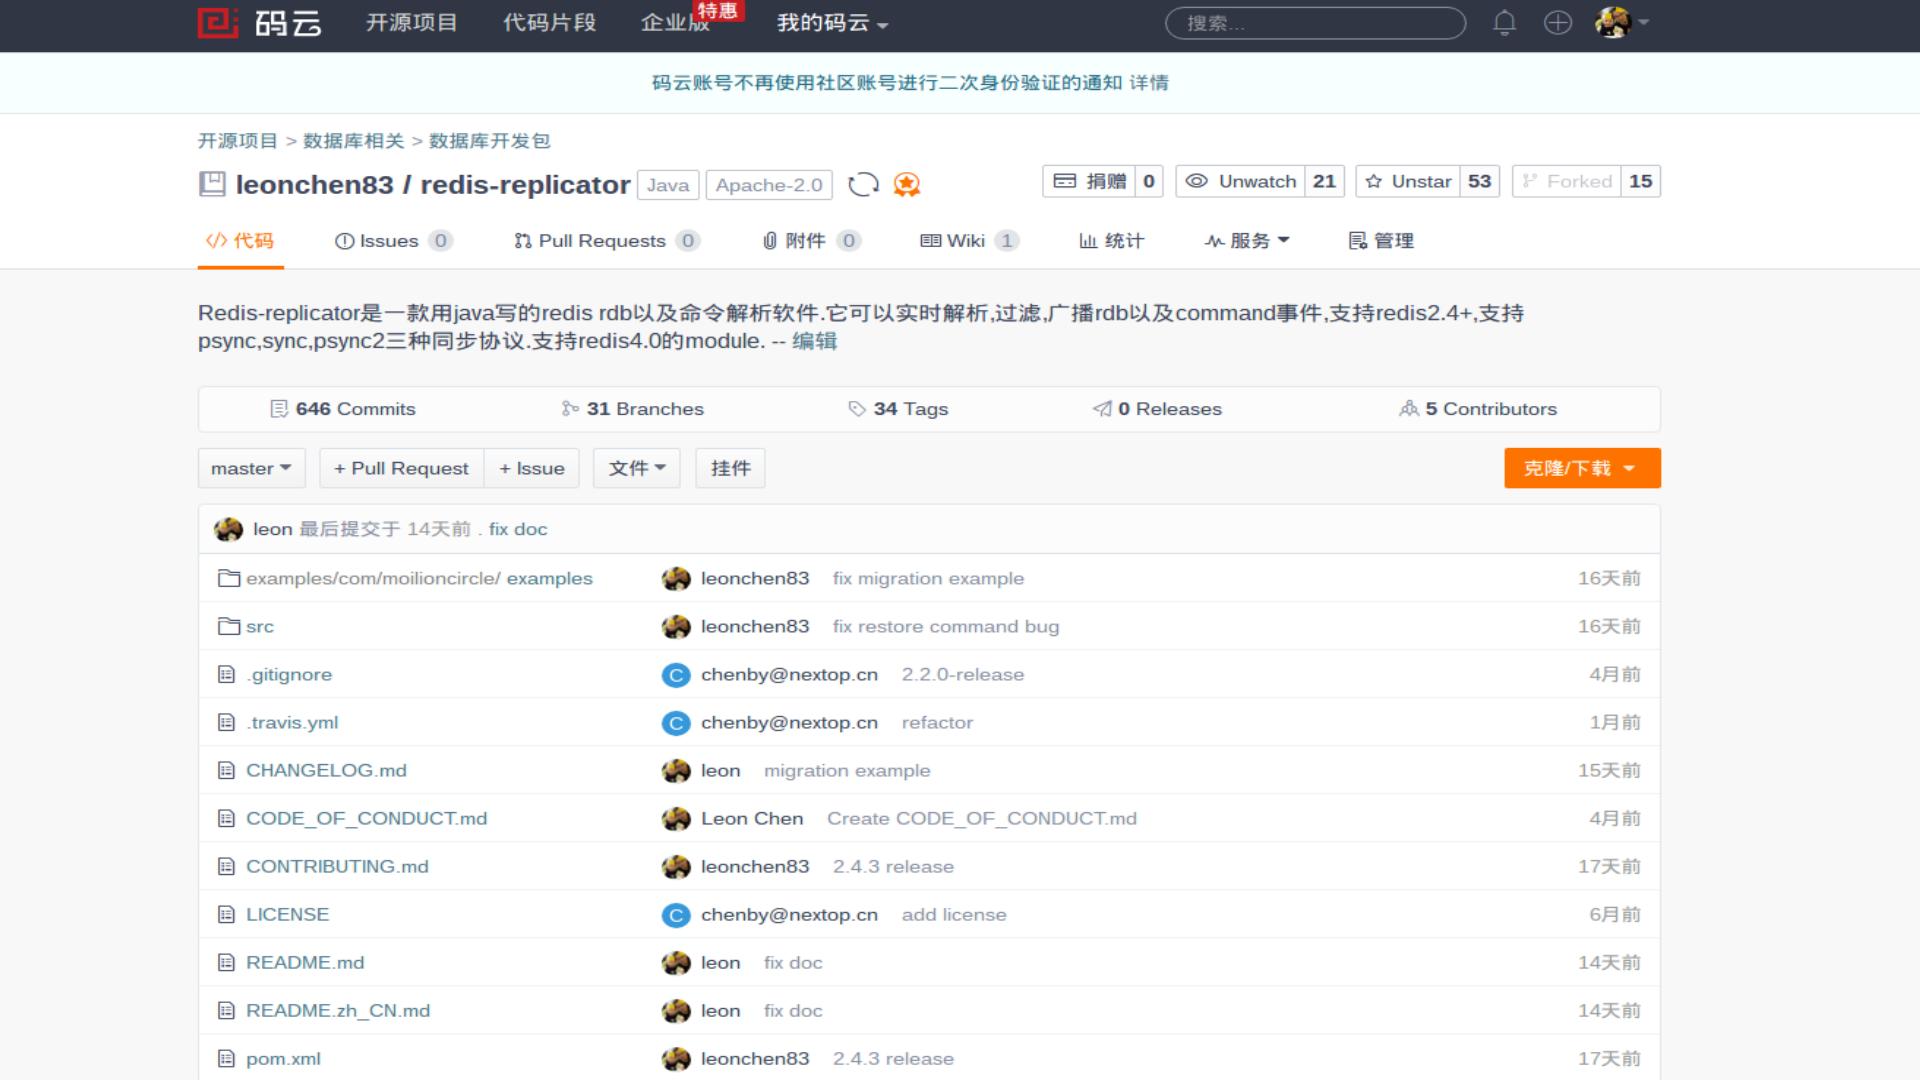Click leonchen83 avatar in src row
Viewport: 1920px width, 1080px height.
tap(676, 627)
